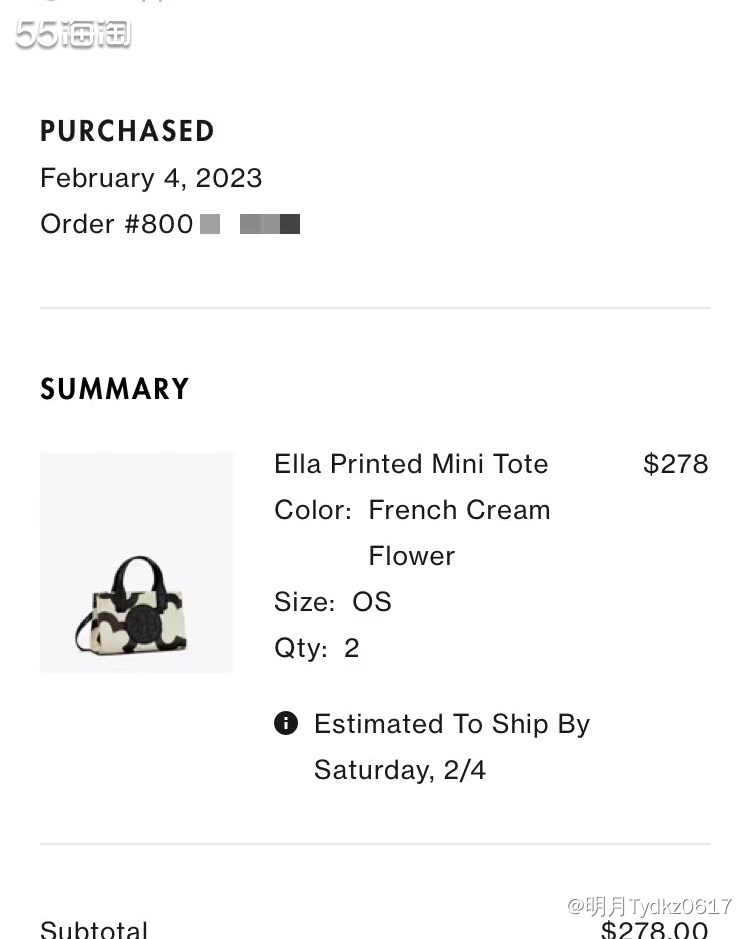
Task: Click the blurred part of order number
Action: [x=269, y=224]
